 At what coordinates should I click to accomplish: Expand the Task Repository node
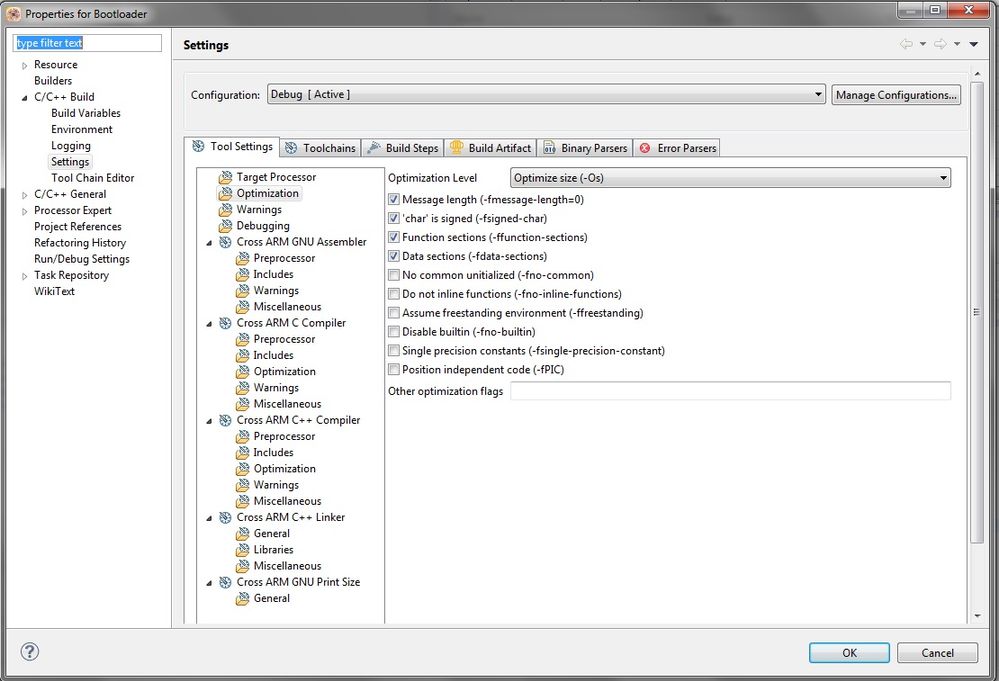24,276
